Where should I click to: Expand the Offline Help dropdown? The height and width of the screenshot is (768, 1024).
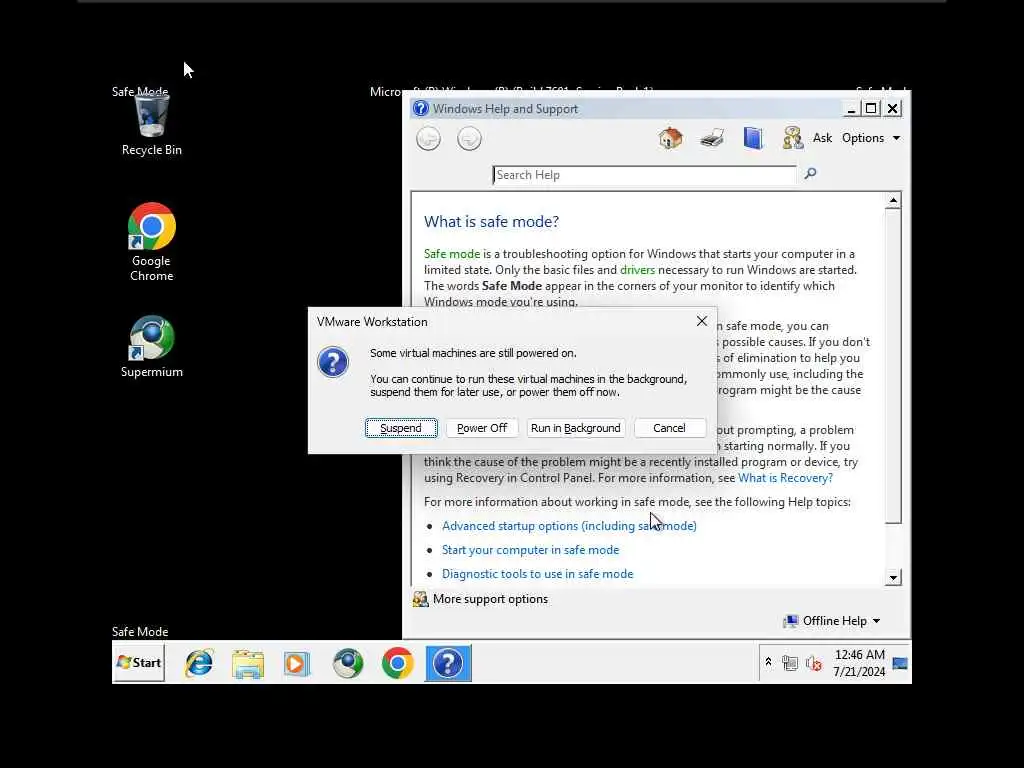[832, 621]
